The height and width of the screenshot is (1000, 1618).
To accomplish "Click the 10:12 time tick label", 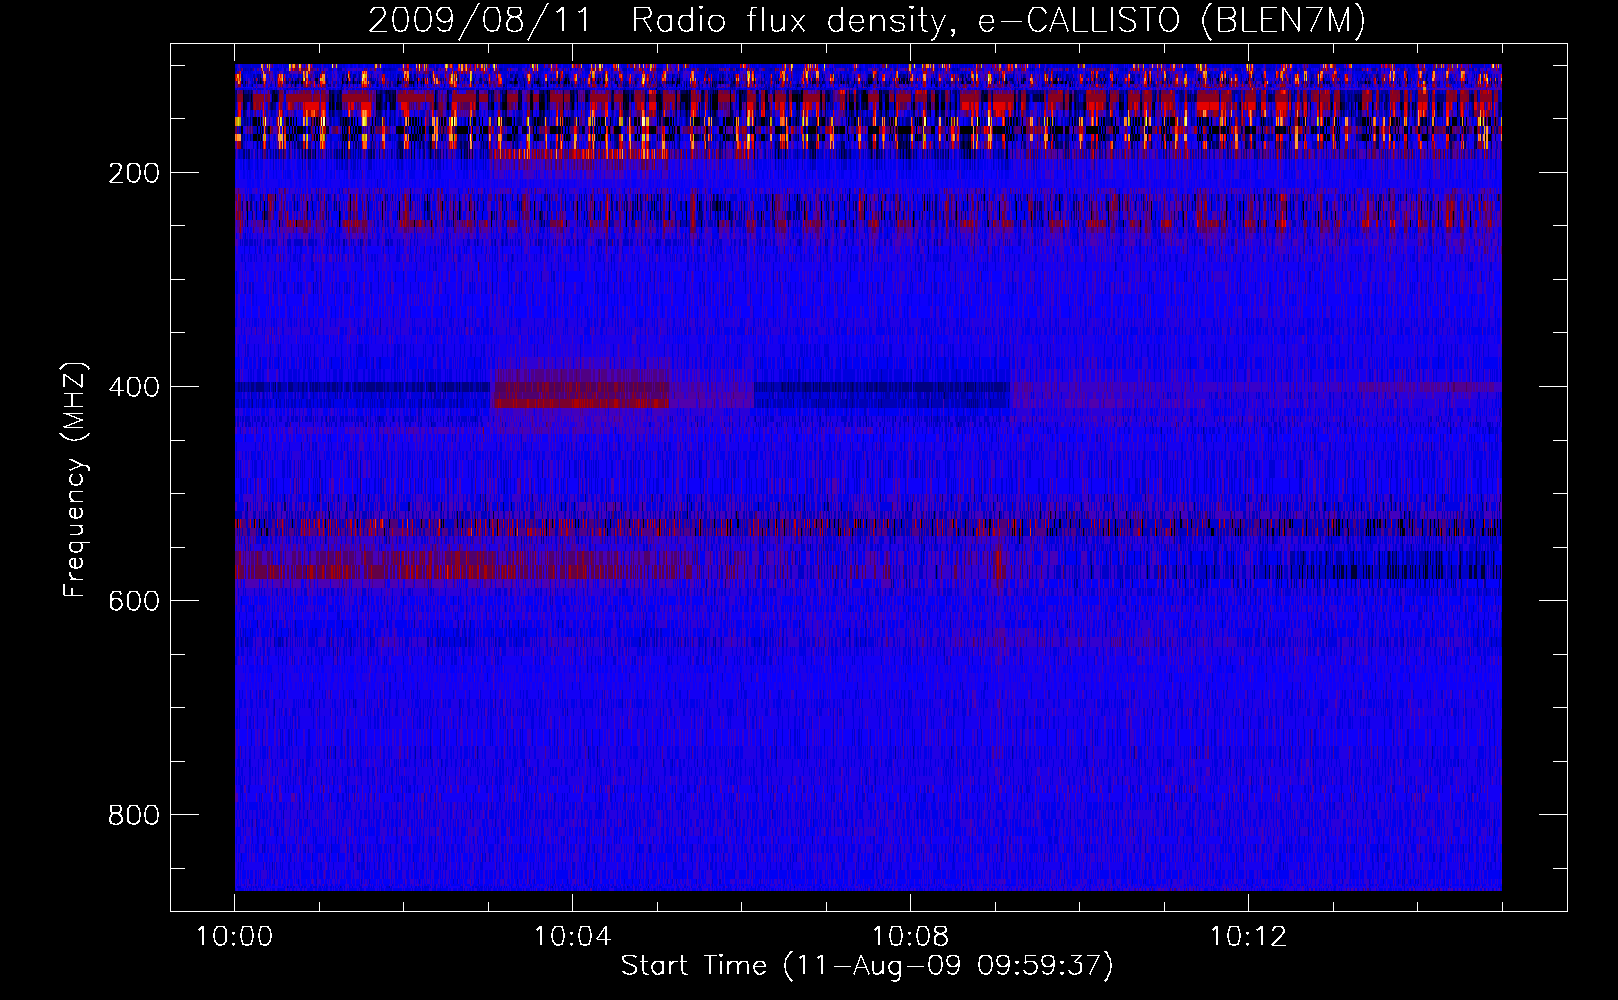I will (1248, 937).
